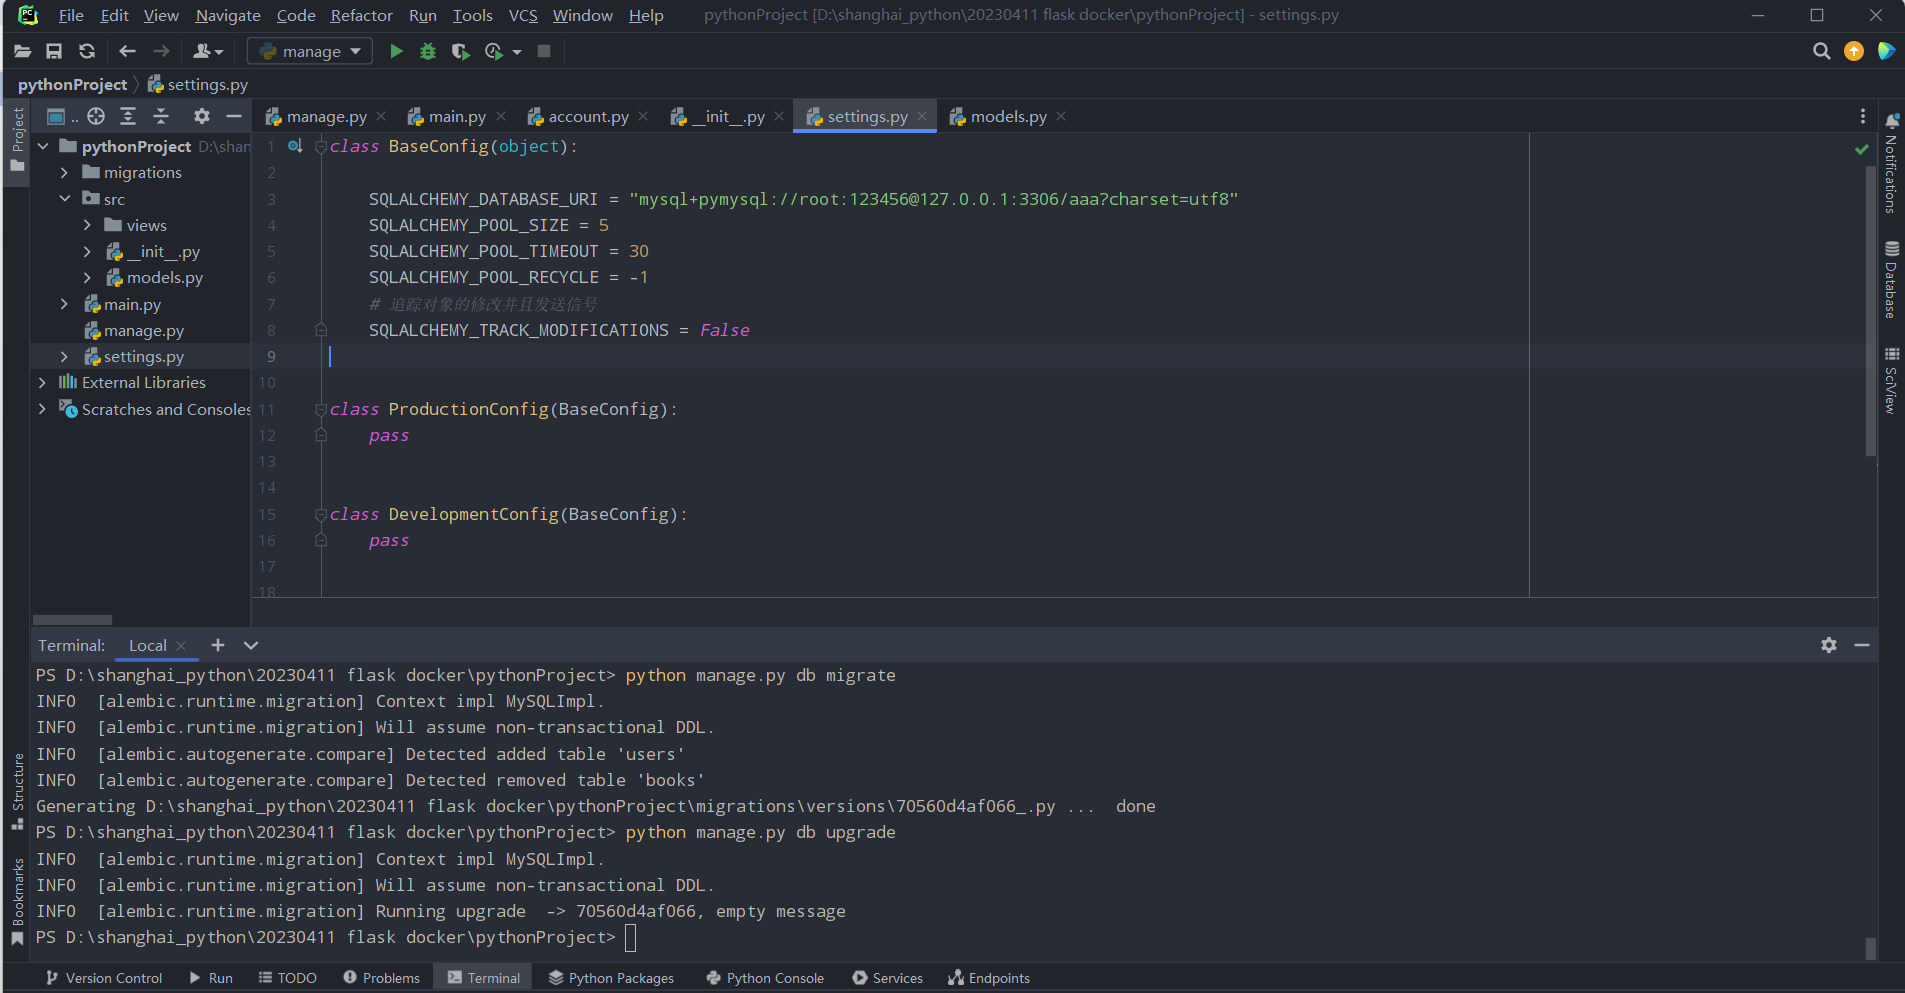This screenshot has height=993, width=1905.
Task: Open Version Control tool window
Action: click(x=104, y=978)
